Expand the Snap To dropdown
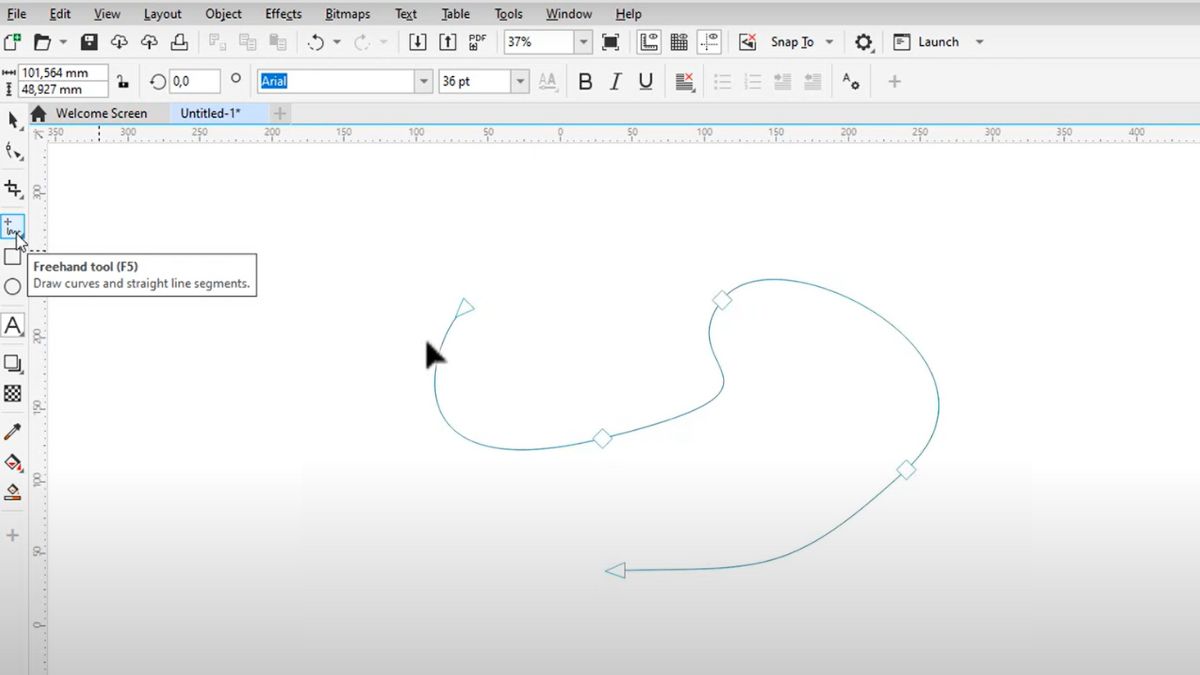The width and height of the screenshot is (1200, 675). [829, 42]
